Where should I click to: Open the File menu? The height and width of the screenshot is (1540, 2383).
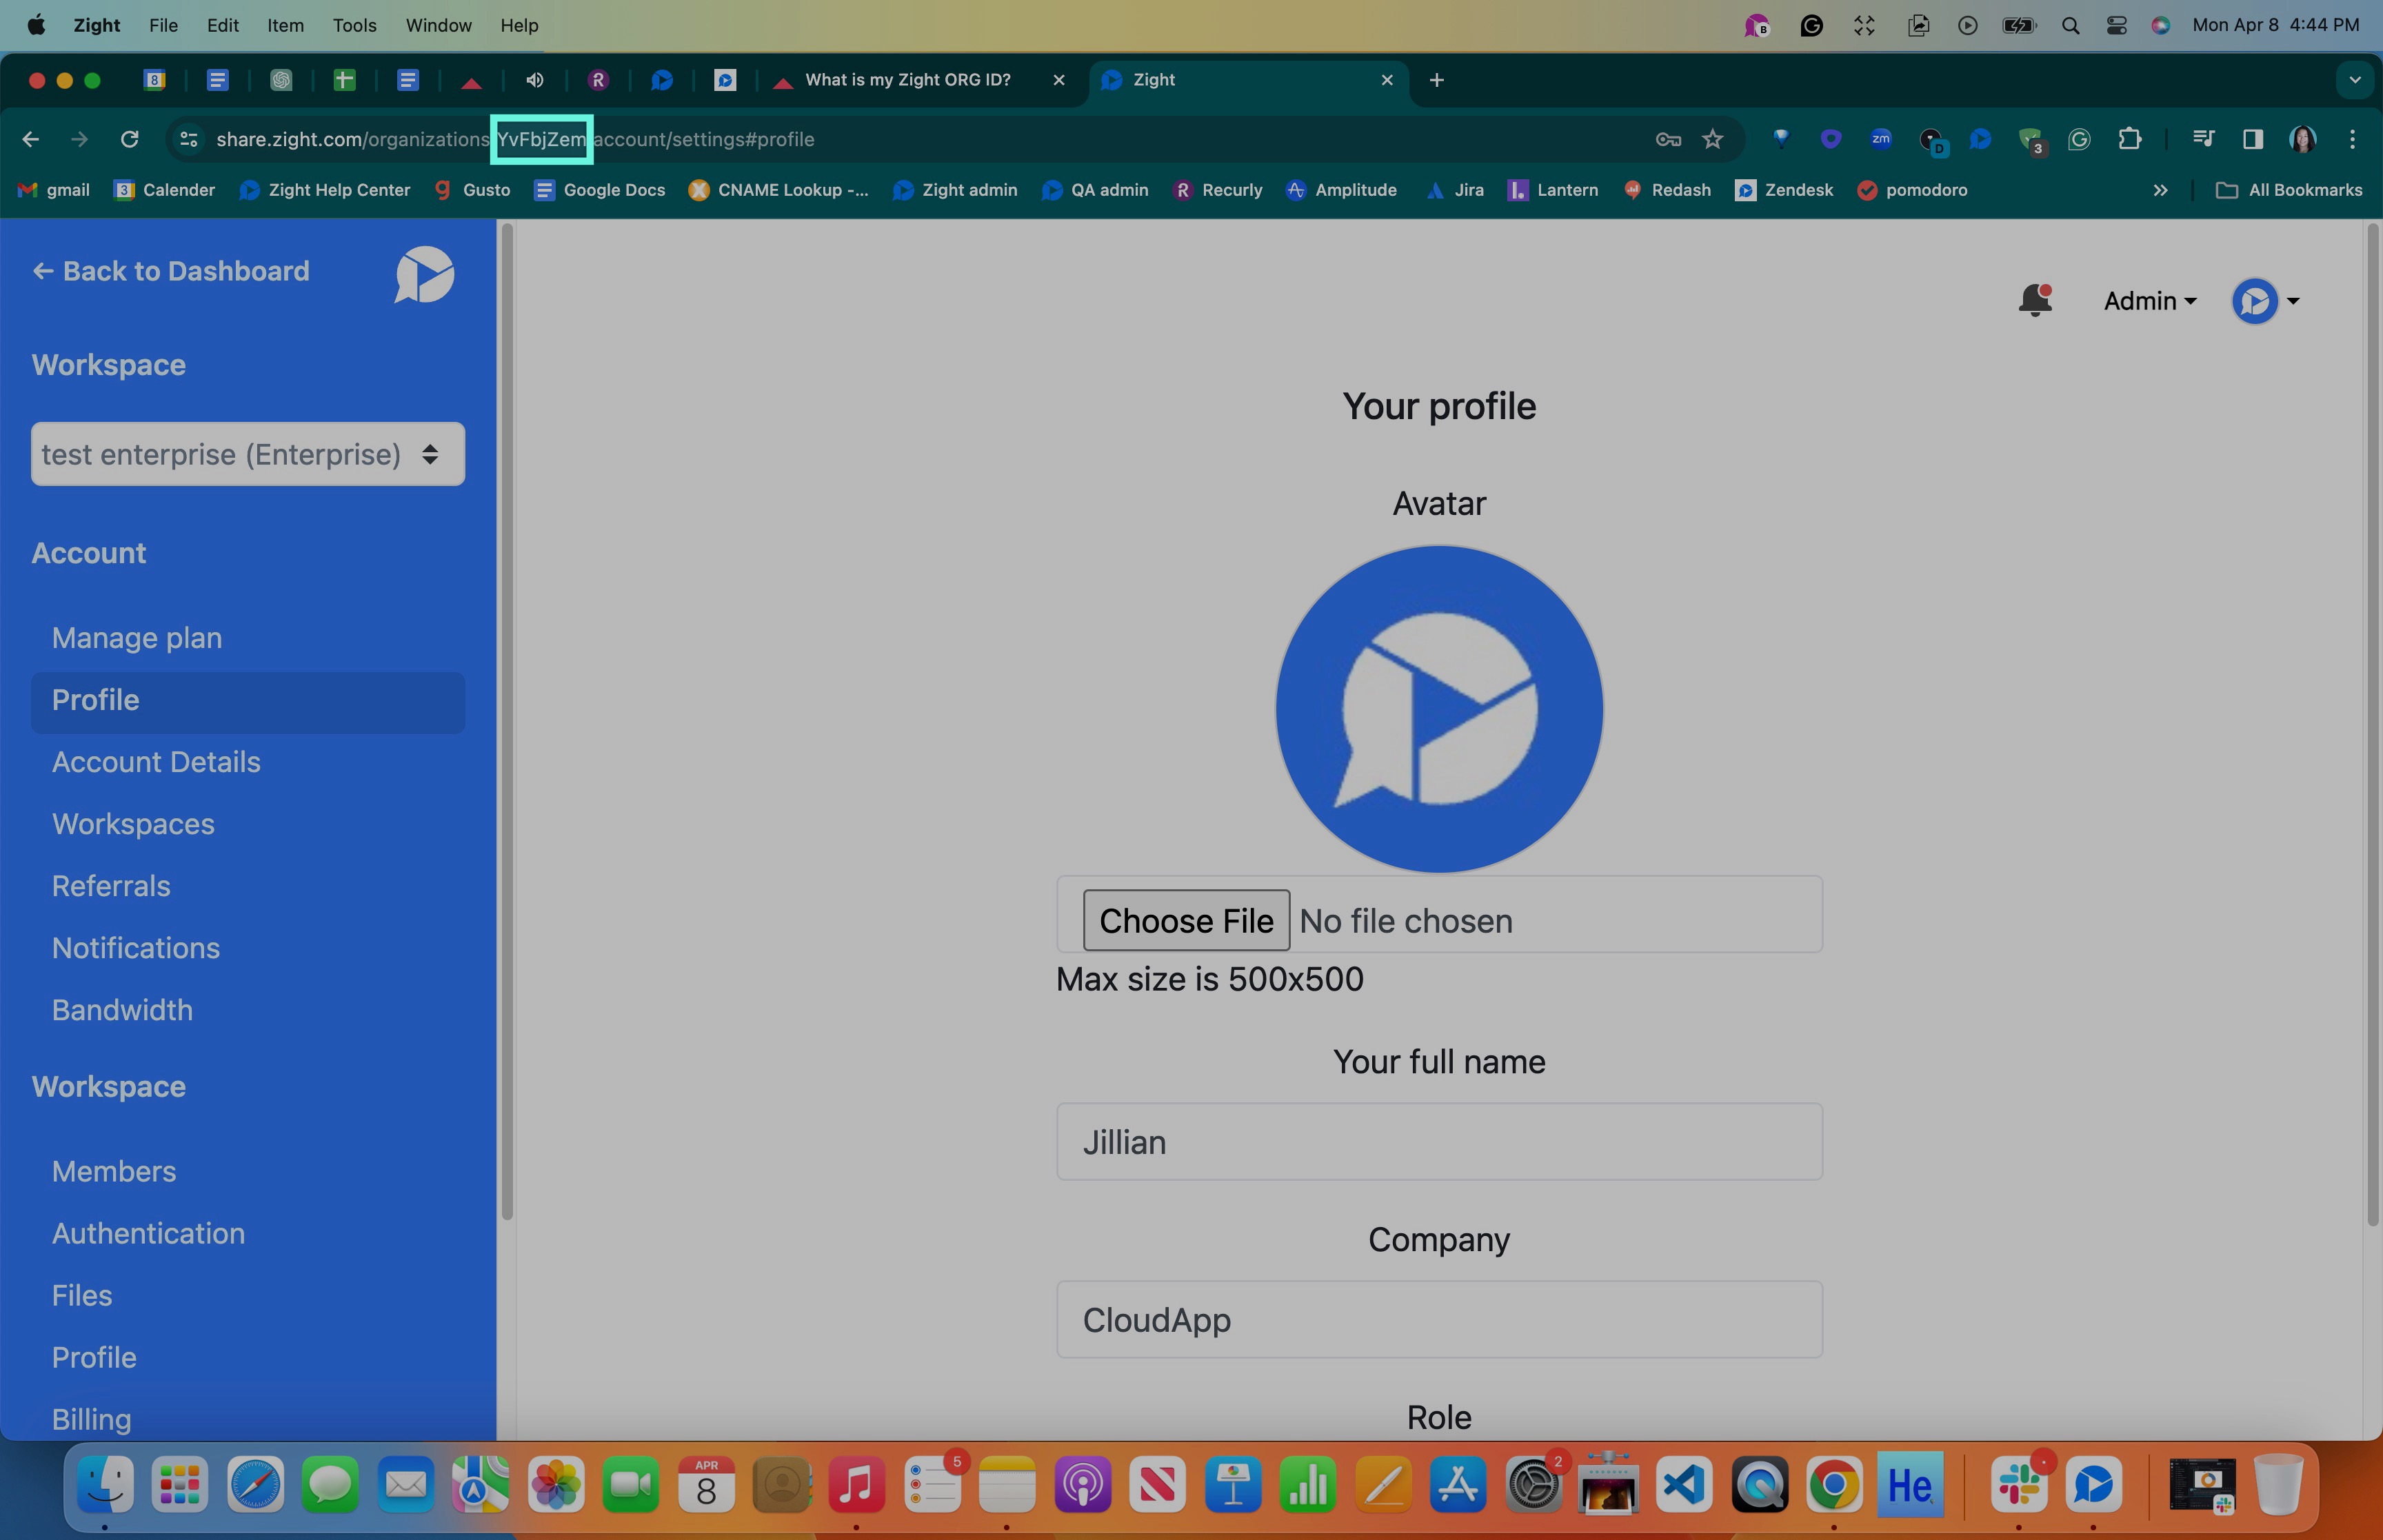tap(163, 25)
